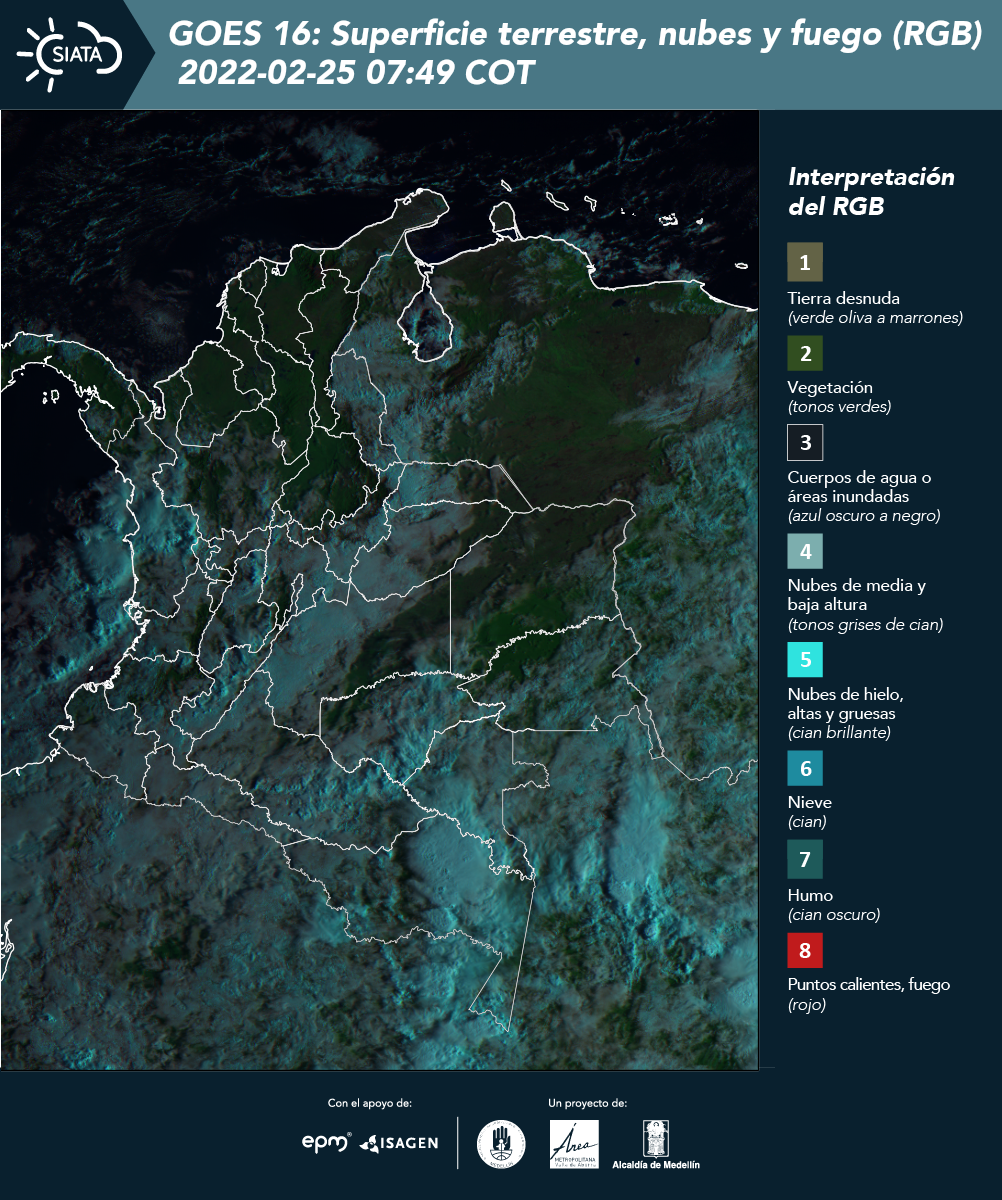Click the "(verde oliva a marrones)" description
1002x1200 pixels.
[875, 318]
